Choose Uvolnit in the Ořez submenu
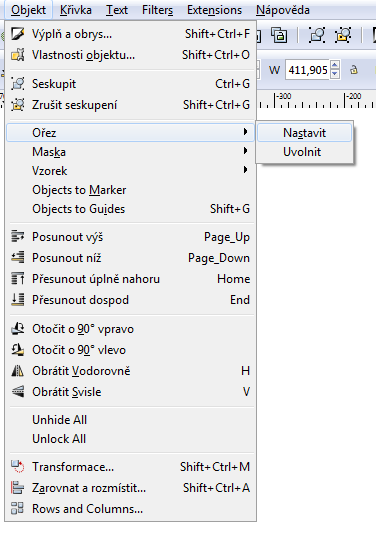 304,152
